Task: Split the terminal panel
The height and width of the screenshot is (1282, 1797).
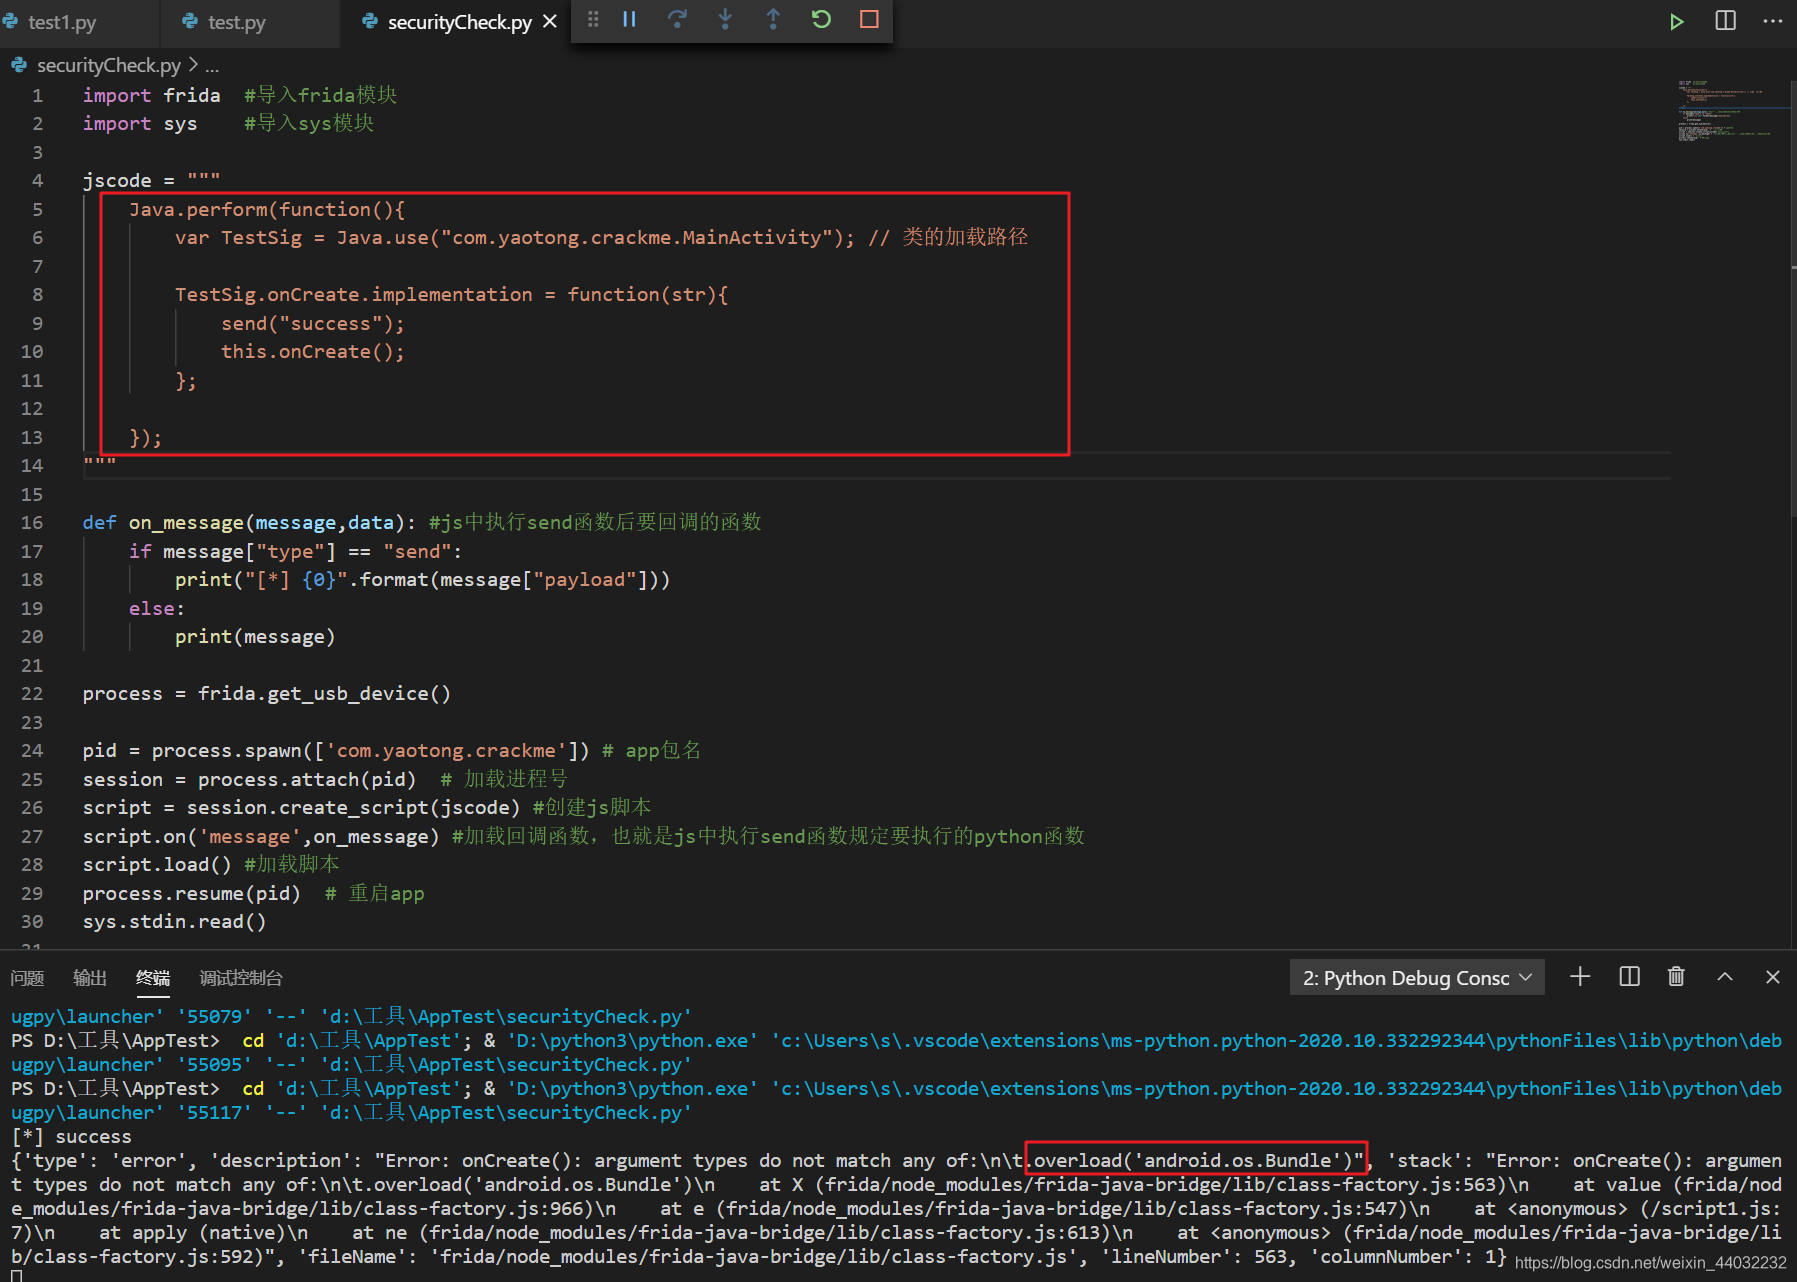Action: point(1629,977)
